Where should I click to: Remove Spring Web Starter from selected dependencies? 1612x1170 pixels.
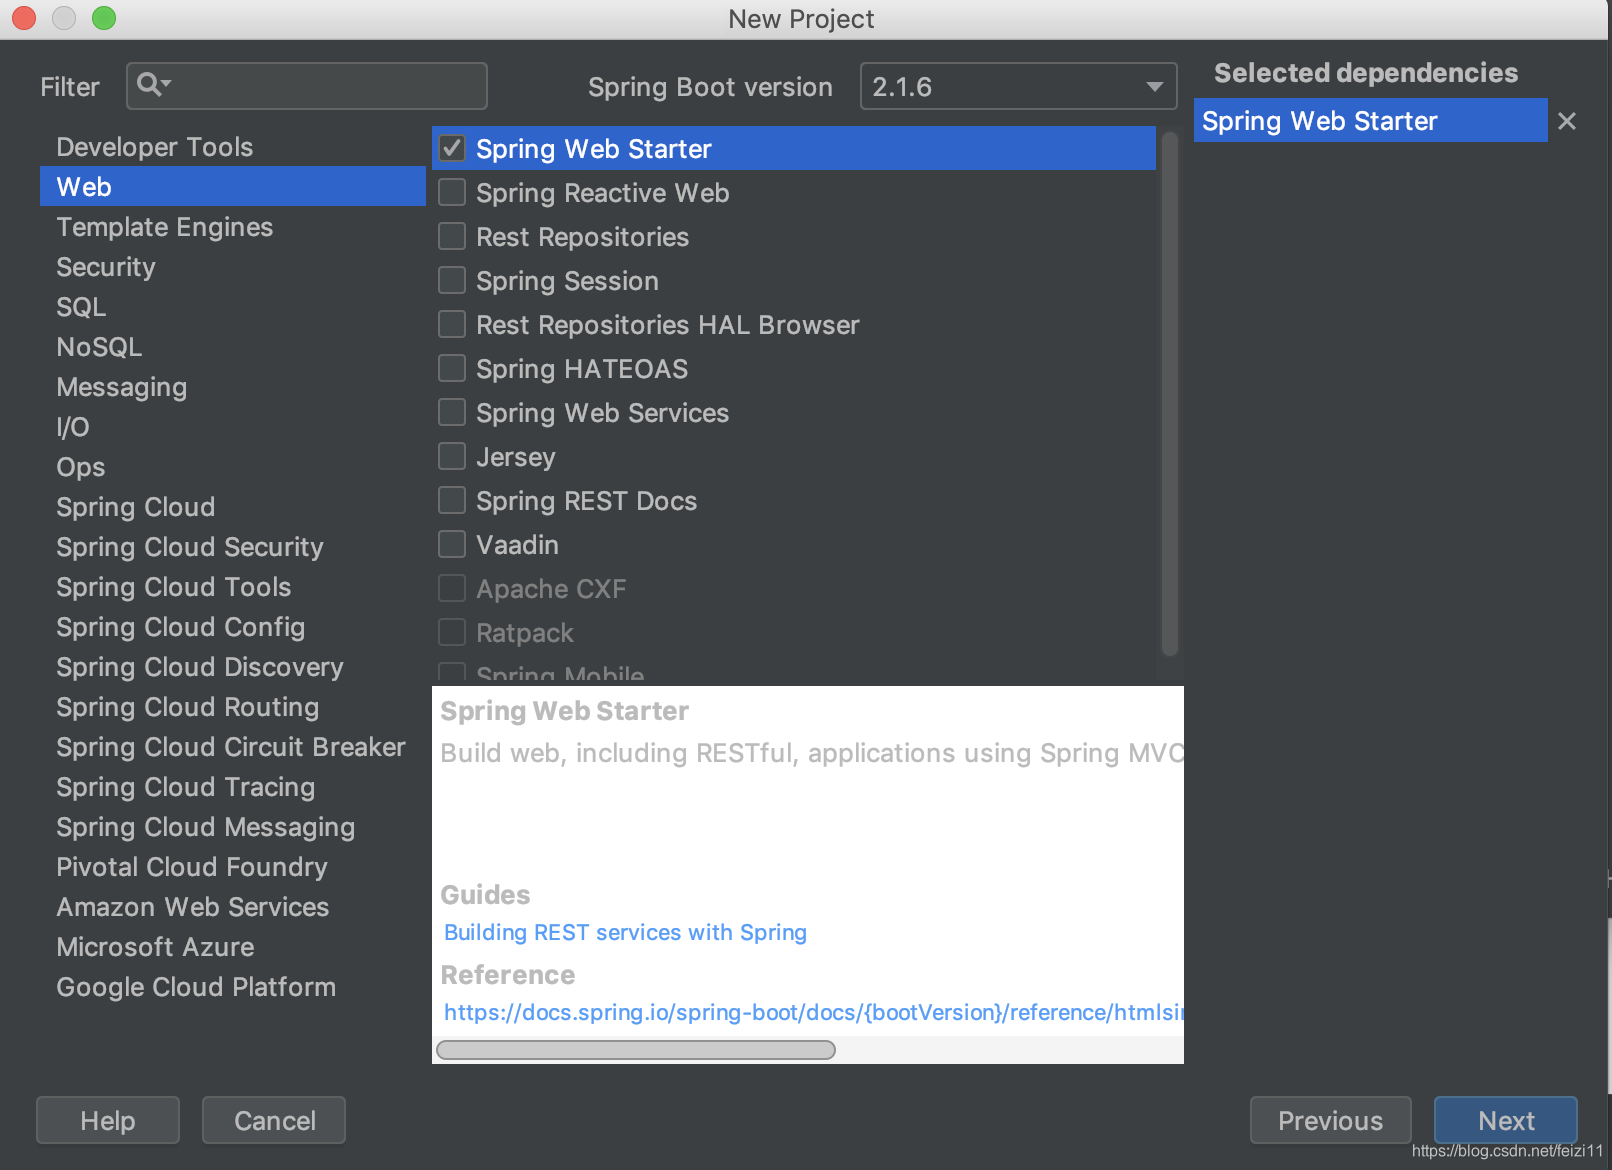pyautogui.click(x=1567, y=121)
